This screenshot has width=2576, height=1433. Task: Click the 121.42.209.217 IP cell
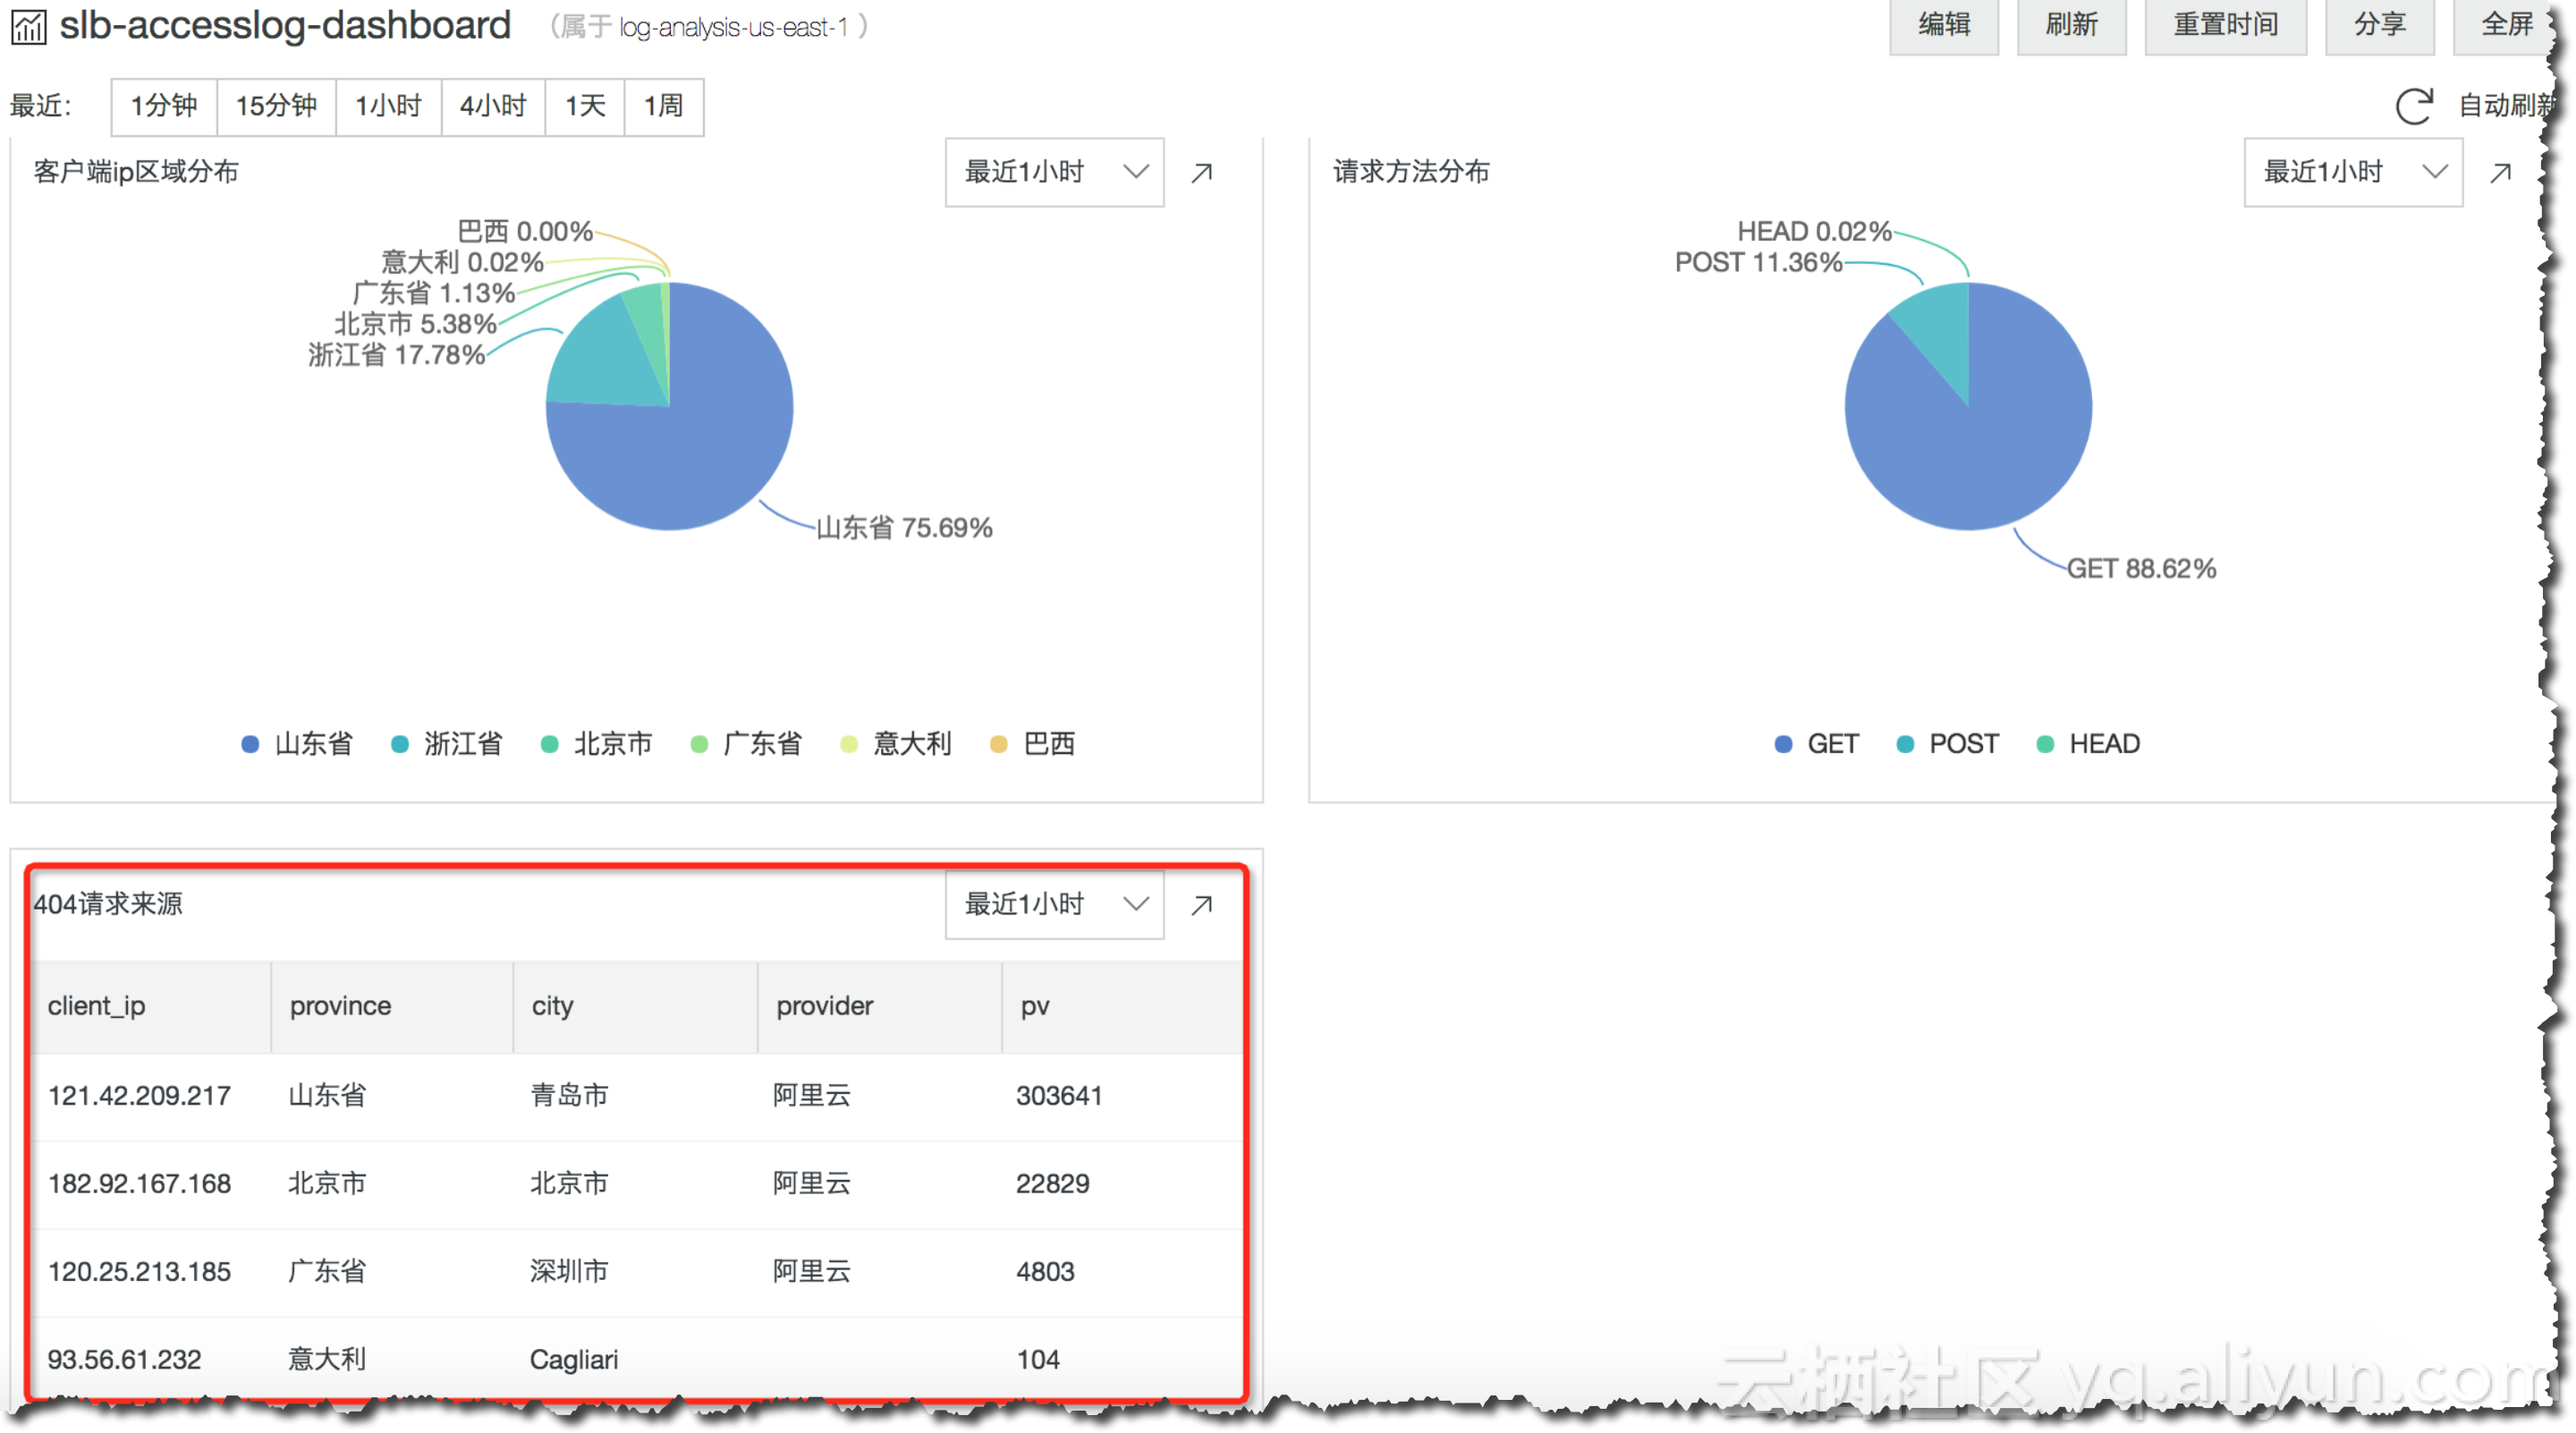point(139,1096)
